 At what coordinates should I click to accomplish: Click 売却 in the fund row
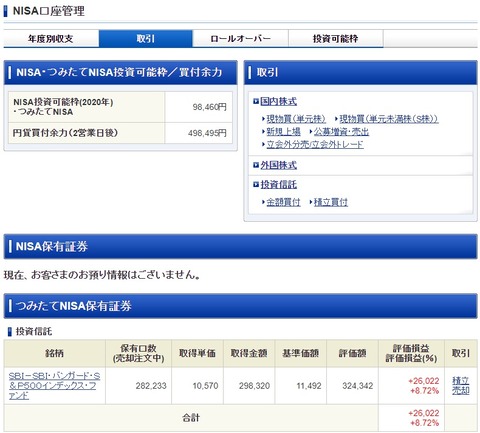pyautogui.click(x=461, y=390)
